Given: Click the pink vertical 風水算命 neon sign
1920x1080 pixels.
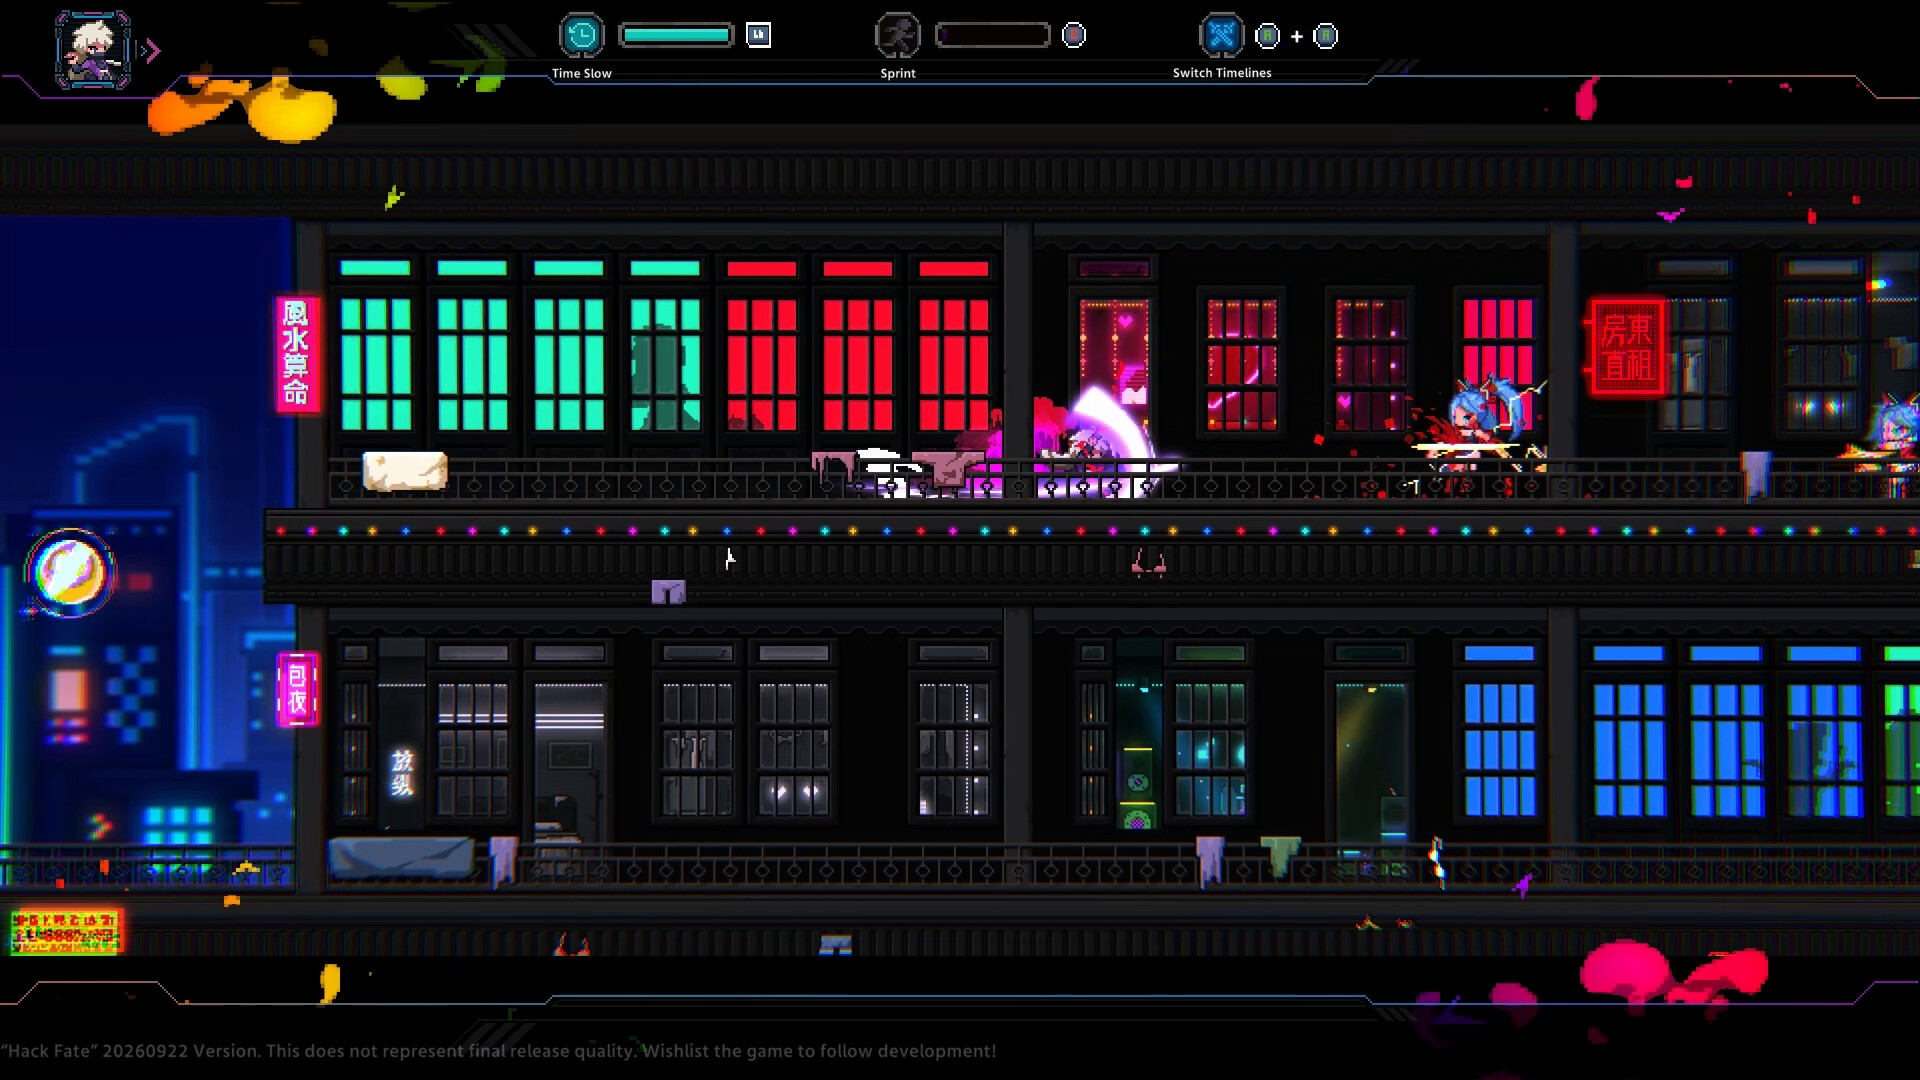Looking at the screenshot, I should (297, 354).
